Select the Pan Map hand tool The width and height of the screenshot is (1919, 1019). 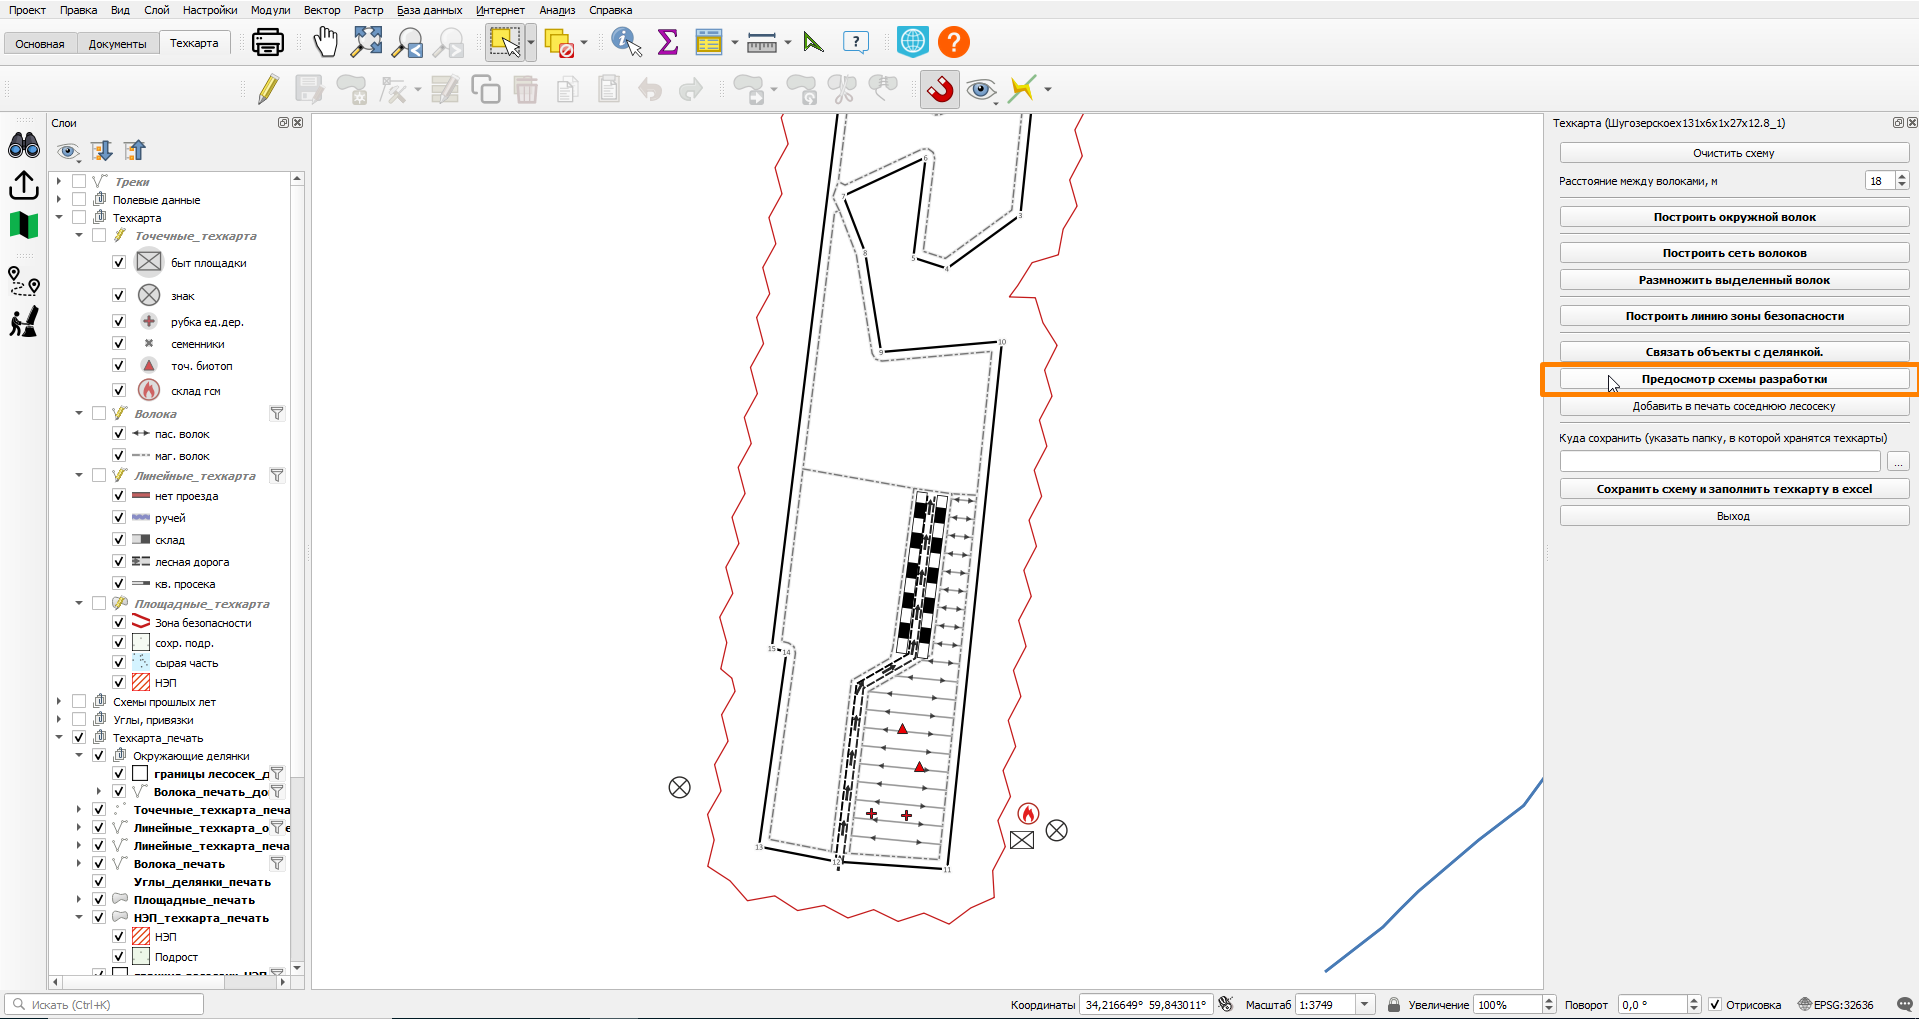[325, 42]
